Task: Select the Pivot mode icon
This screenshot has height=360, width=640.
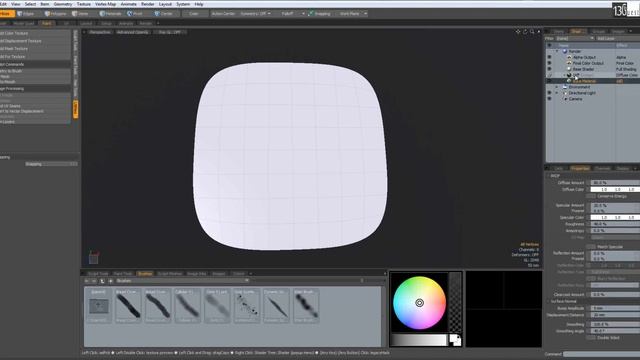Action: coord(130,13)
